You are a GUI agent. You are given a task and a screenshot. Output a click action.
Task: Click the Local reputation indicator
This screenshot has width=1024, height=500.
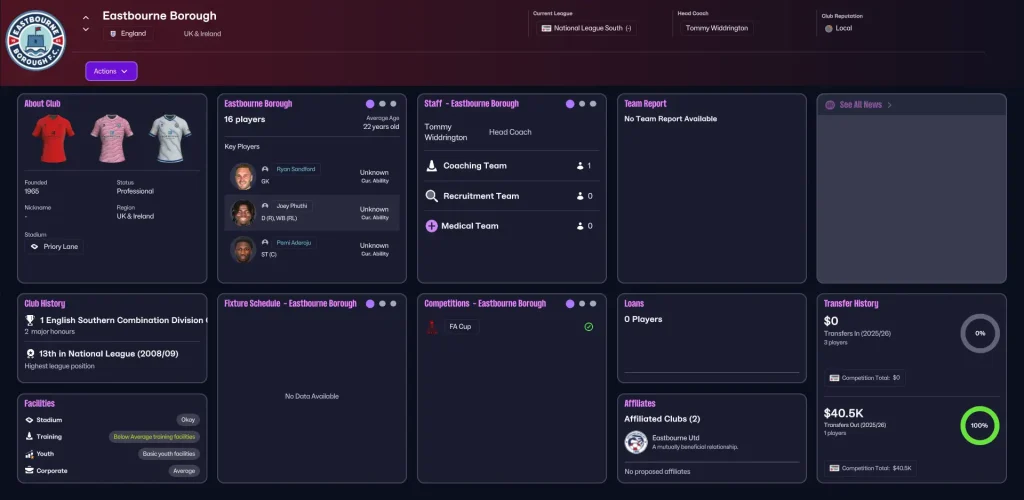click(839, 28)
